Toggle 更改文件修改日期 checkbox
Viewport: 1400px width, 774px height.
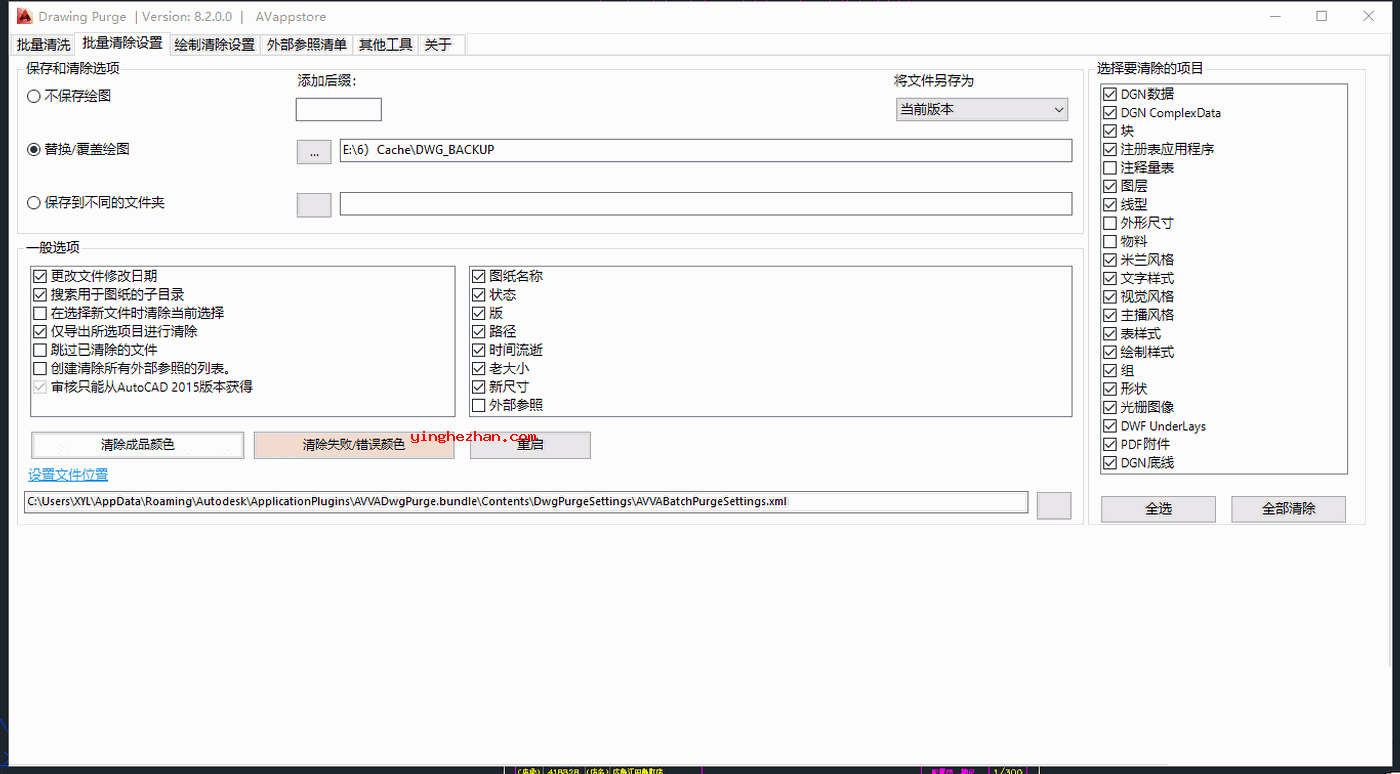coord(40,276)
